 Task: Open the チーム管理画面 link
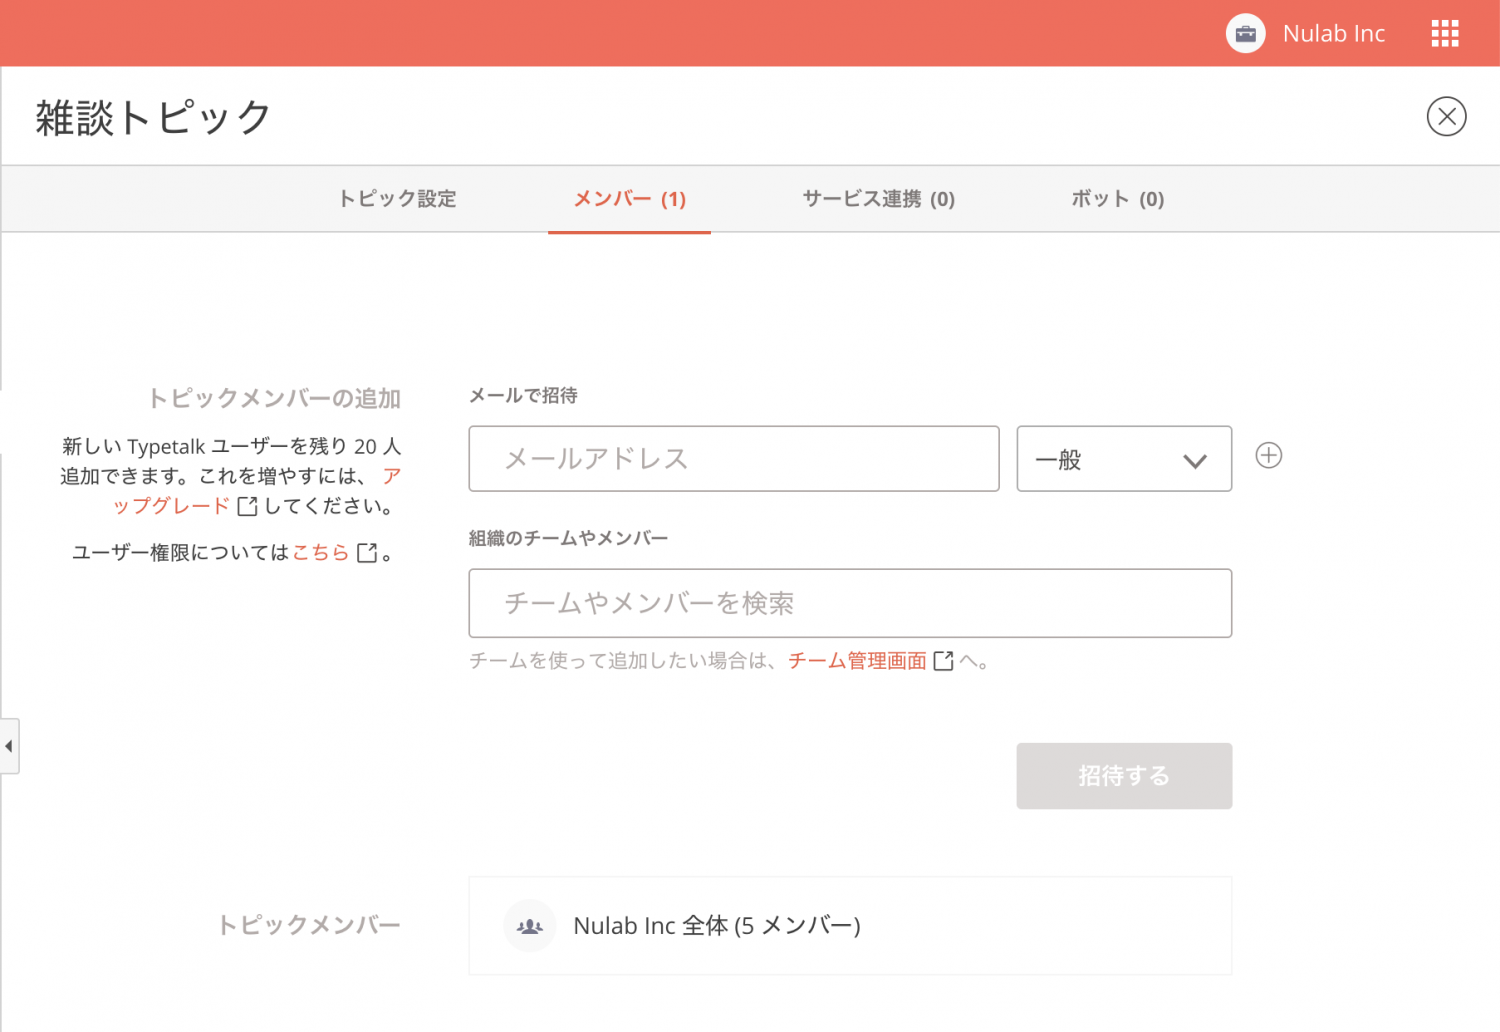tap(857, 661)
